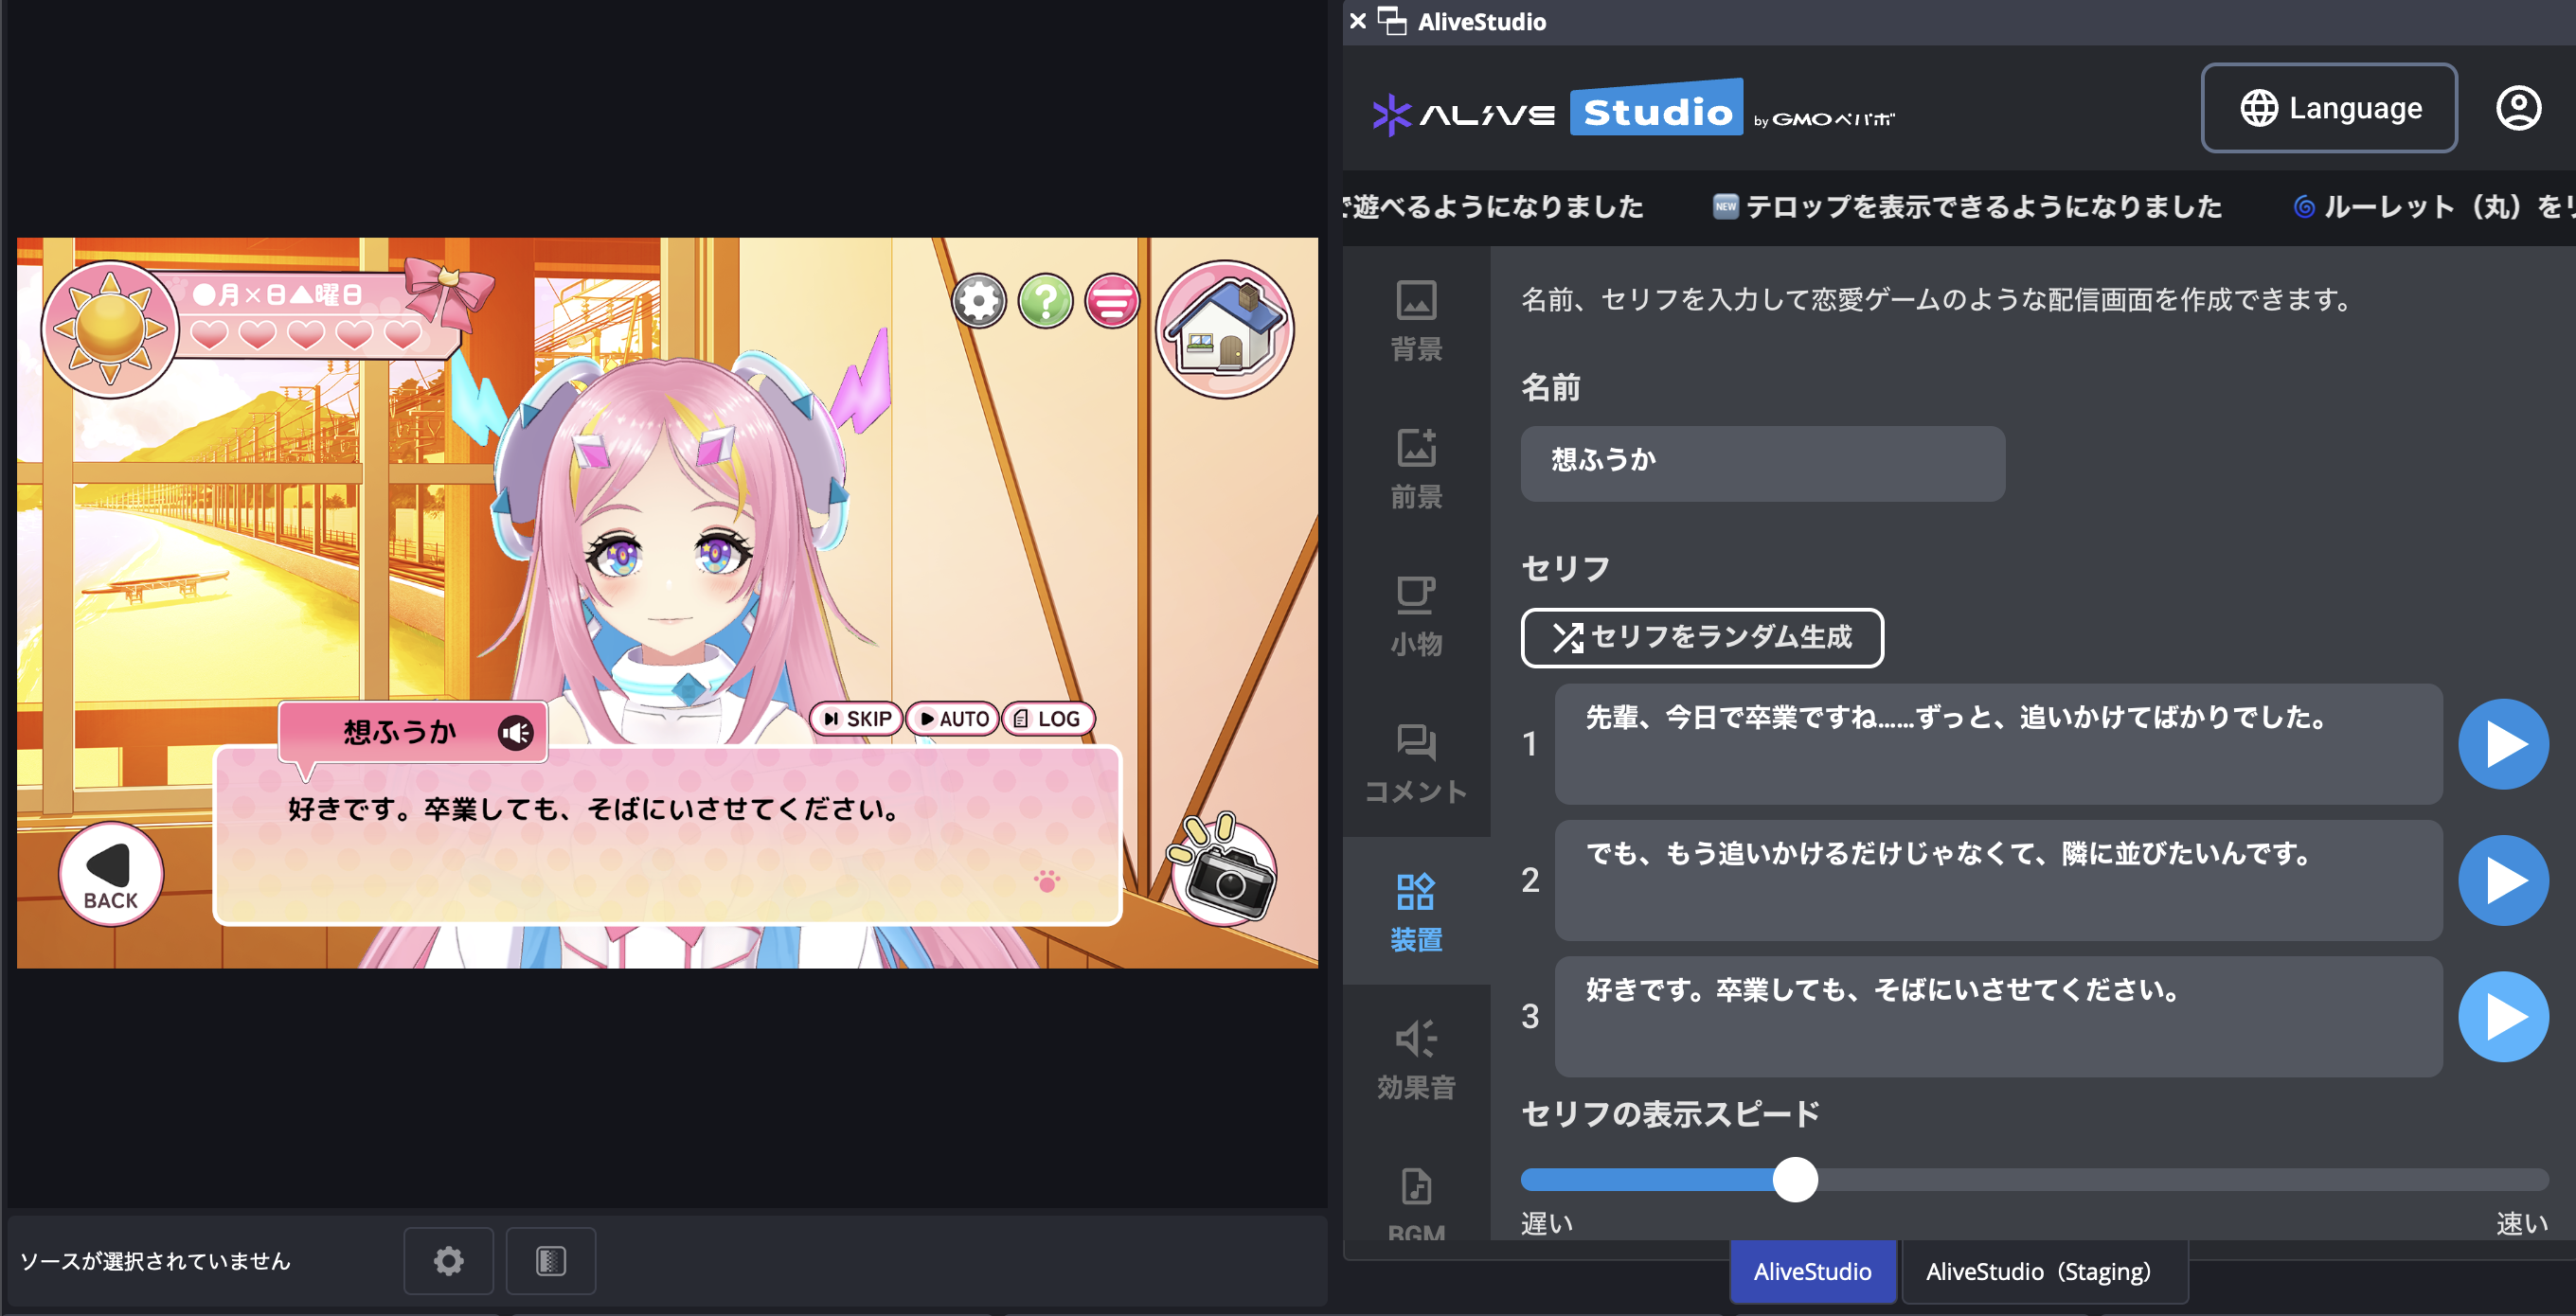Click SKIP in the game preview

pyautogui.click(x=857, y=719)
